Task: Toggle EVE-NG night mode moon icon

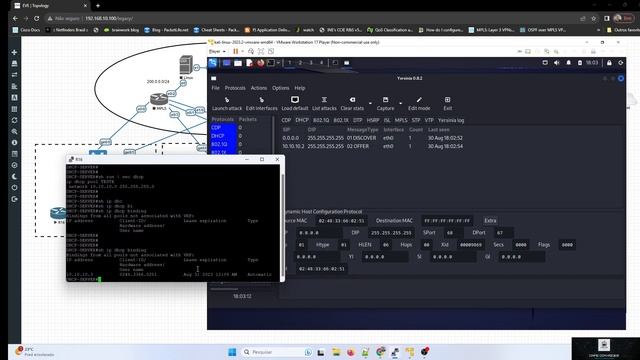Action: point(14,176)
